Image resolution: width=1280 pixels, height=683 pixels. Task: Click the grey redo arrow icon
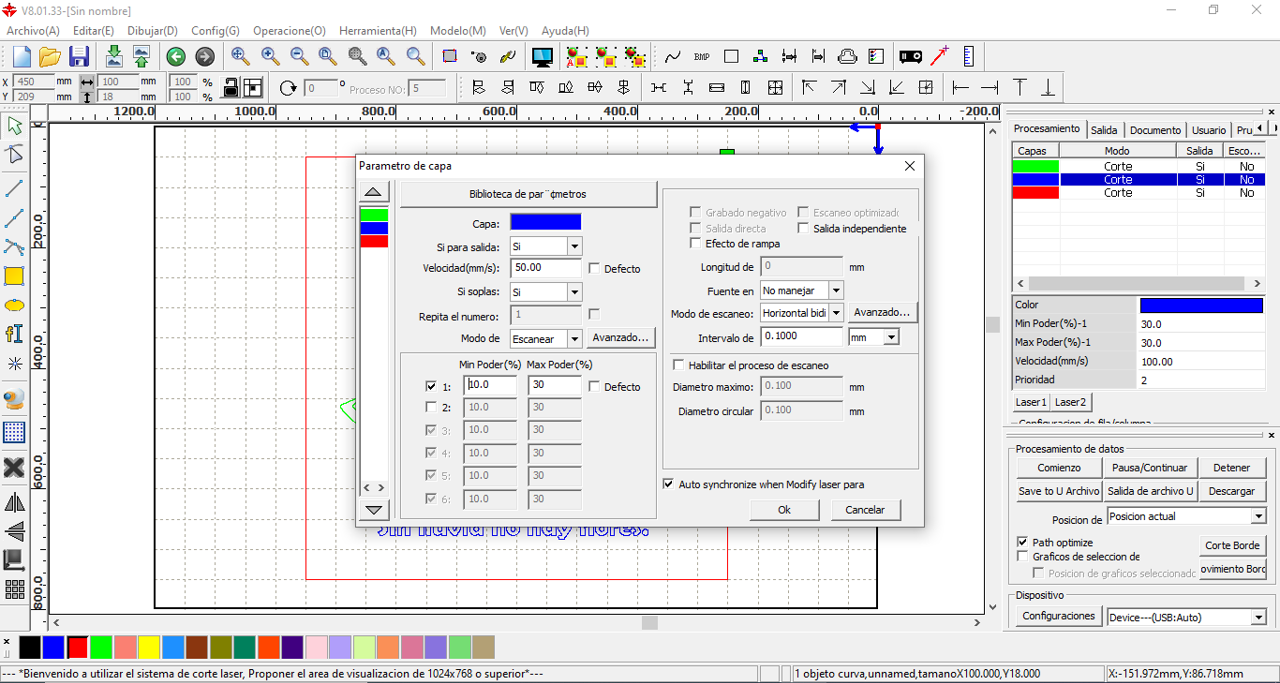[204, 57]
